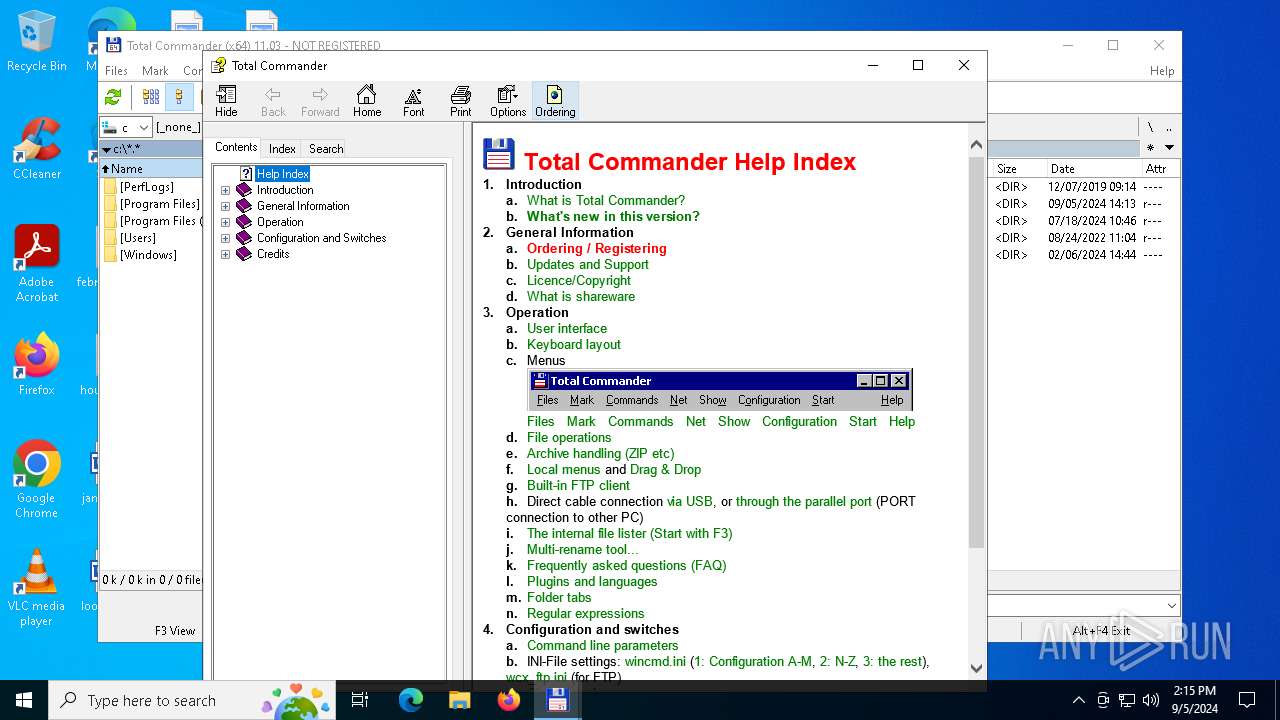
Task: Click the Forward navigation button
Action: coord(320,101)
